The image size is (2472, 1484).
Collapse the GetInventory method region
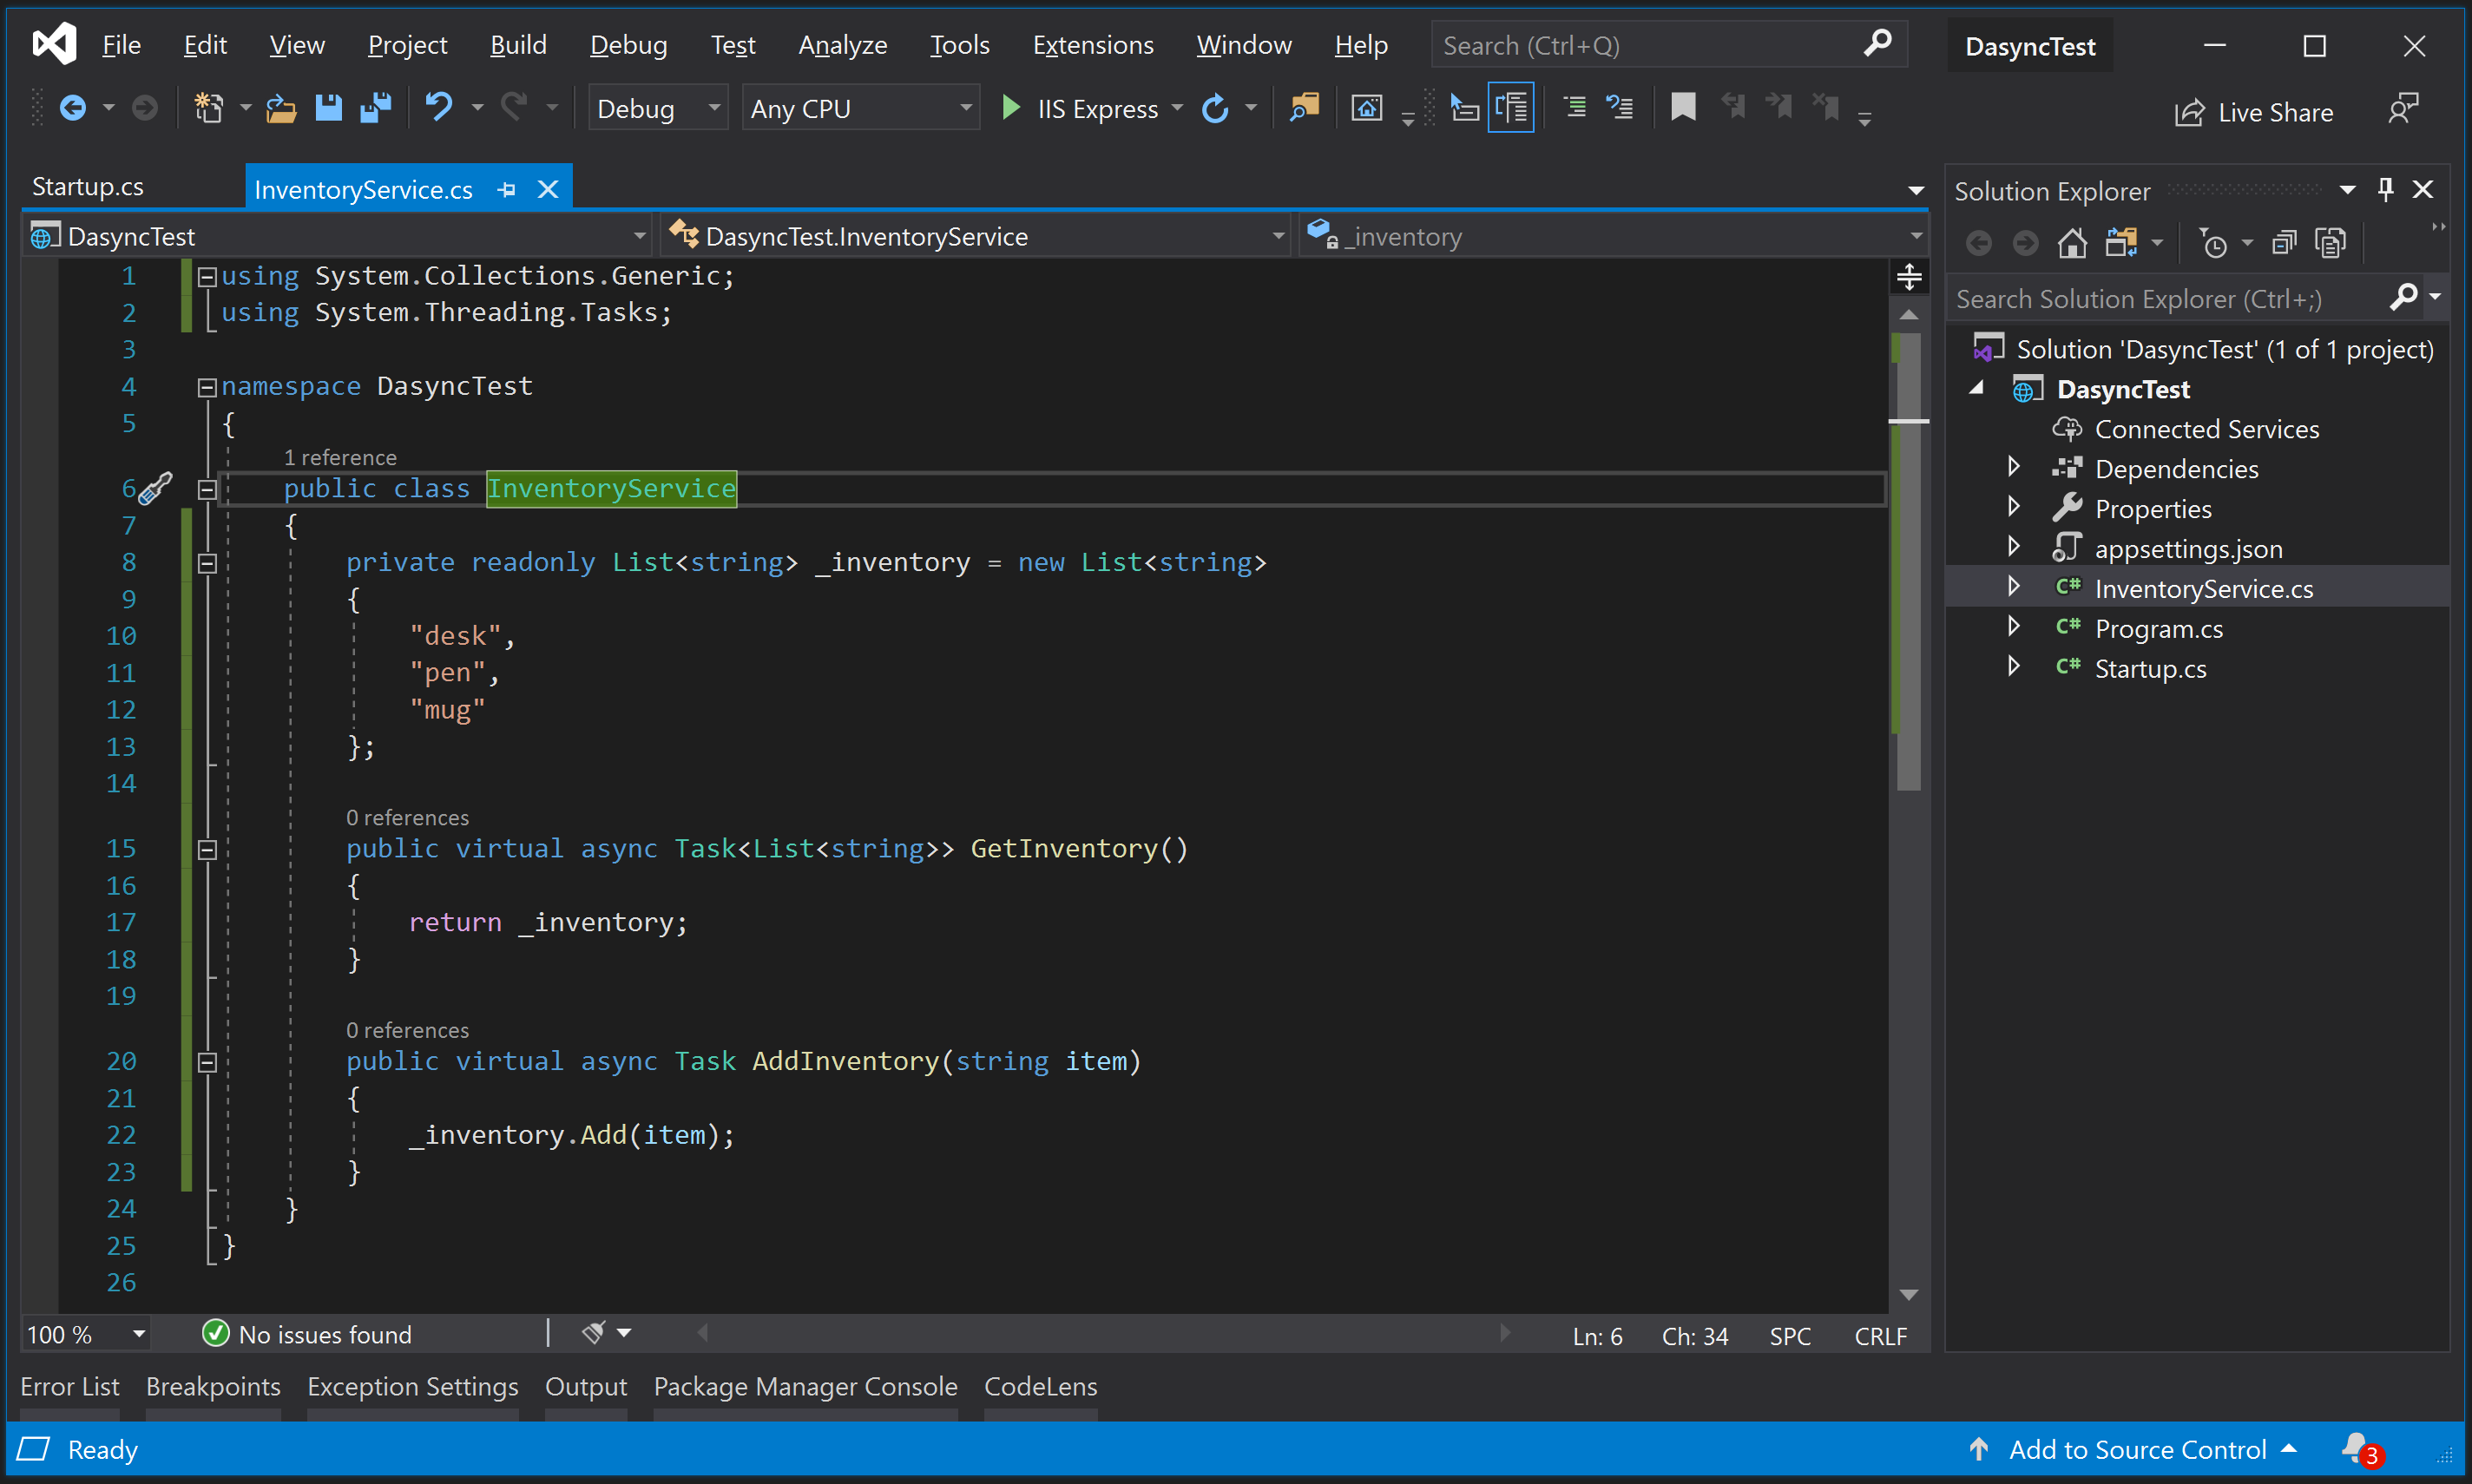coord(207,850)
